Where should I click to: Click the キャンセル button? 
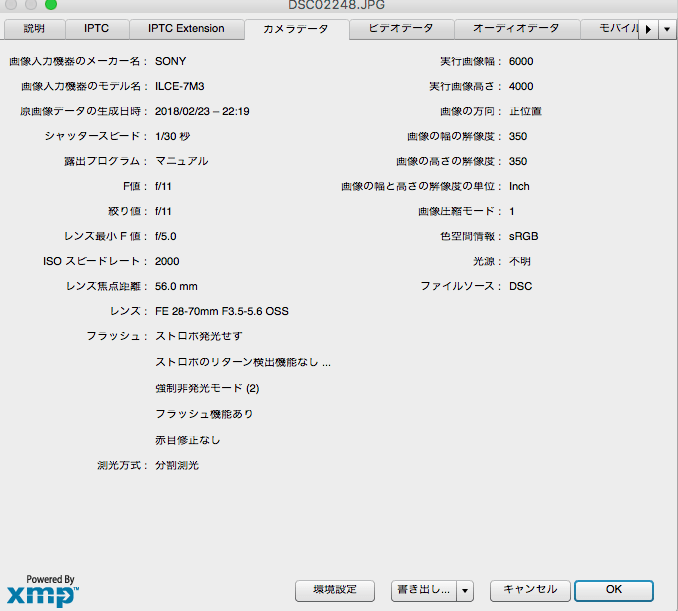(x=530, y=590)
